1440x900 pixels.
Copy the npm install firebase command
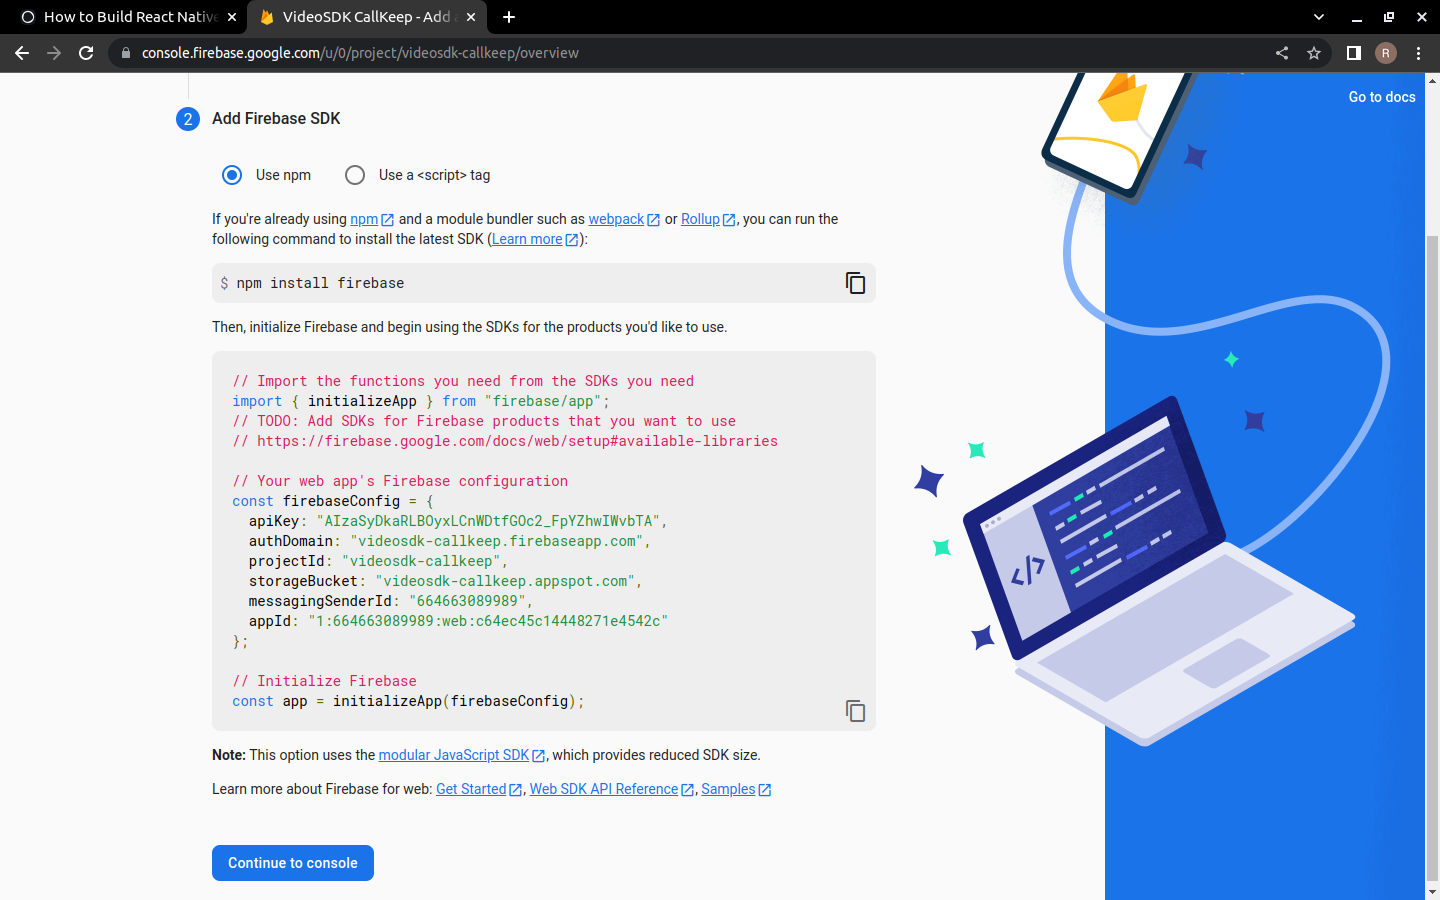pyautogui.click(x=855, y=283)
